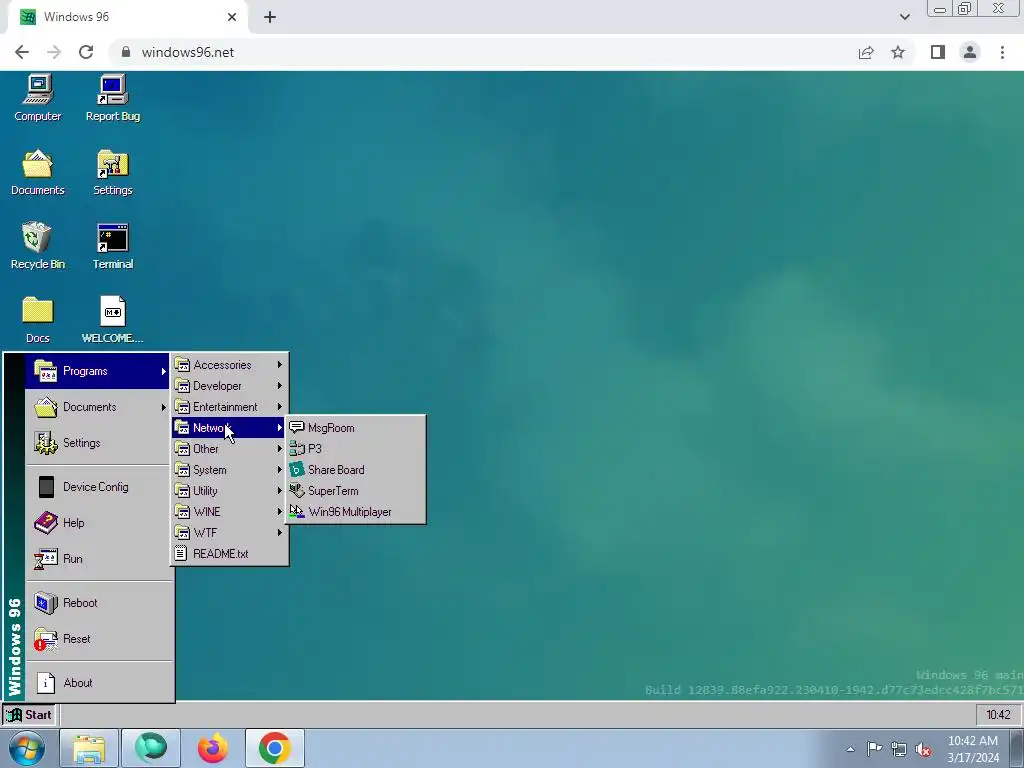This screenshot has width=1024, height=768.
Task: Expand the Utility submenu
Action: (229, 490)
